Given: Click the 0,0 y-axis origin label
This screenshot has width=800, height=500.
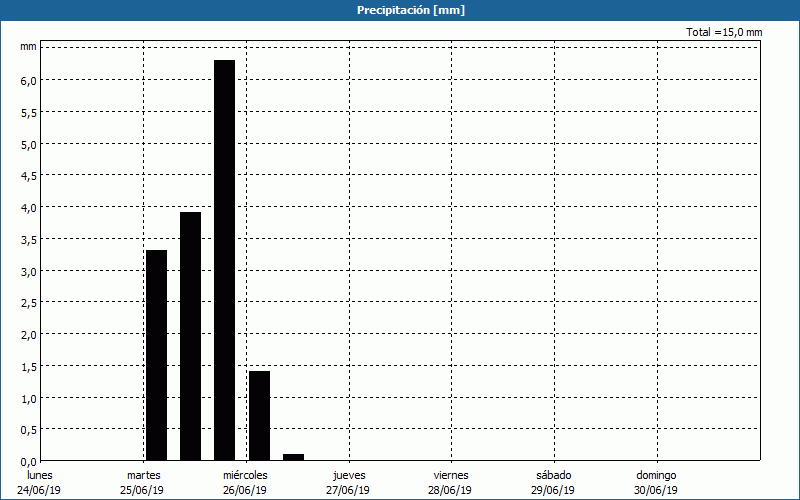Looking at the screenshot, I should (28, 461).
